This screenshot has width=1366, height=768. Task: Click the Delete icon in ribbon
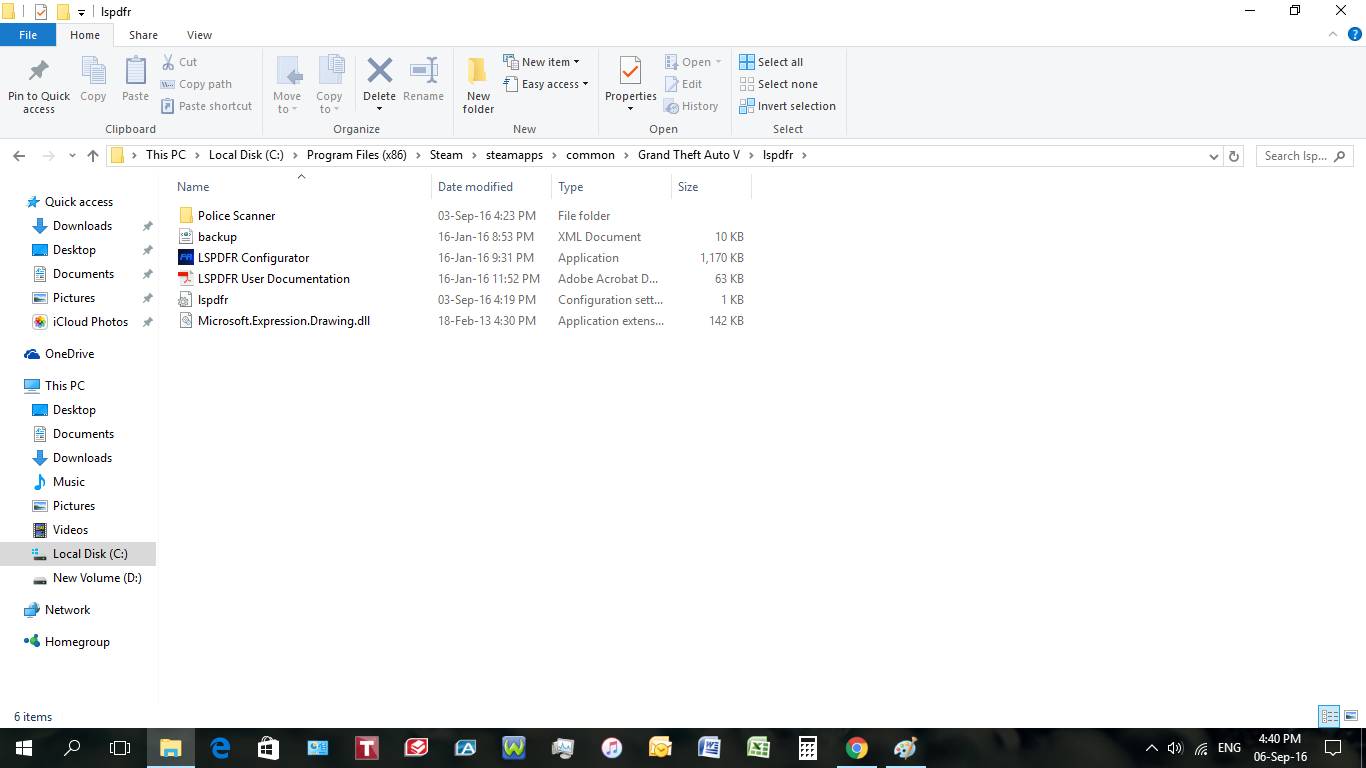[379, 73]
